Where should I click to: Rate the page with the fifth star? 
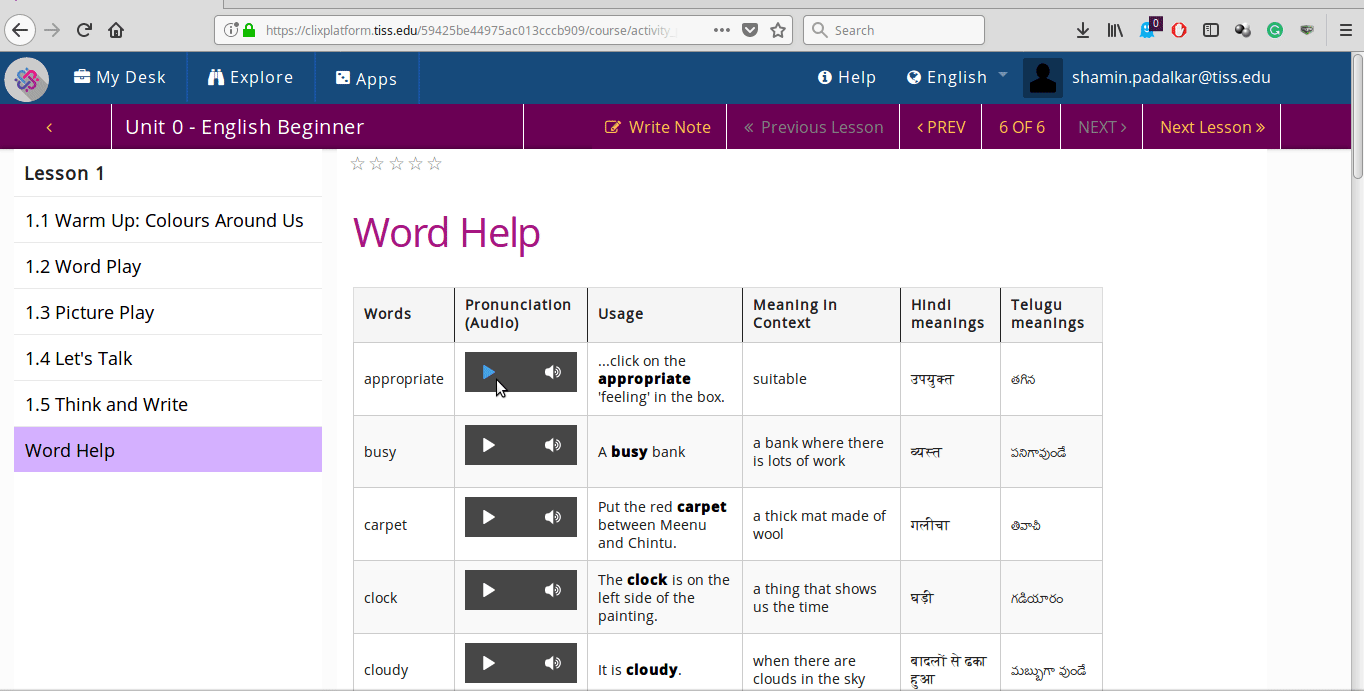(434, 164)
